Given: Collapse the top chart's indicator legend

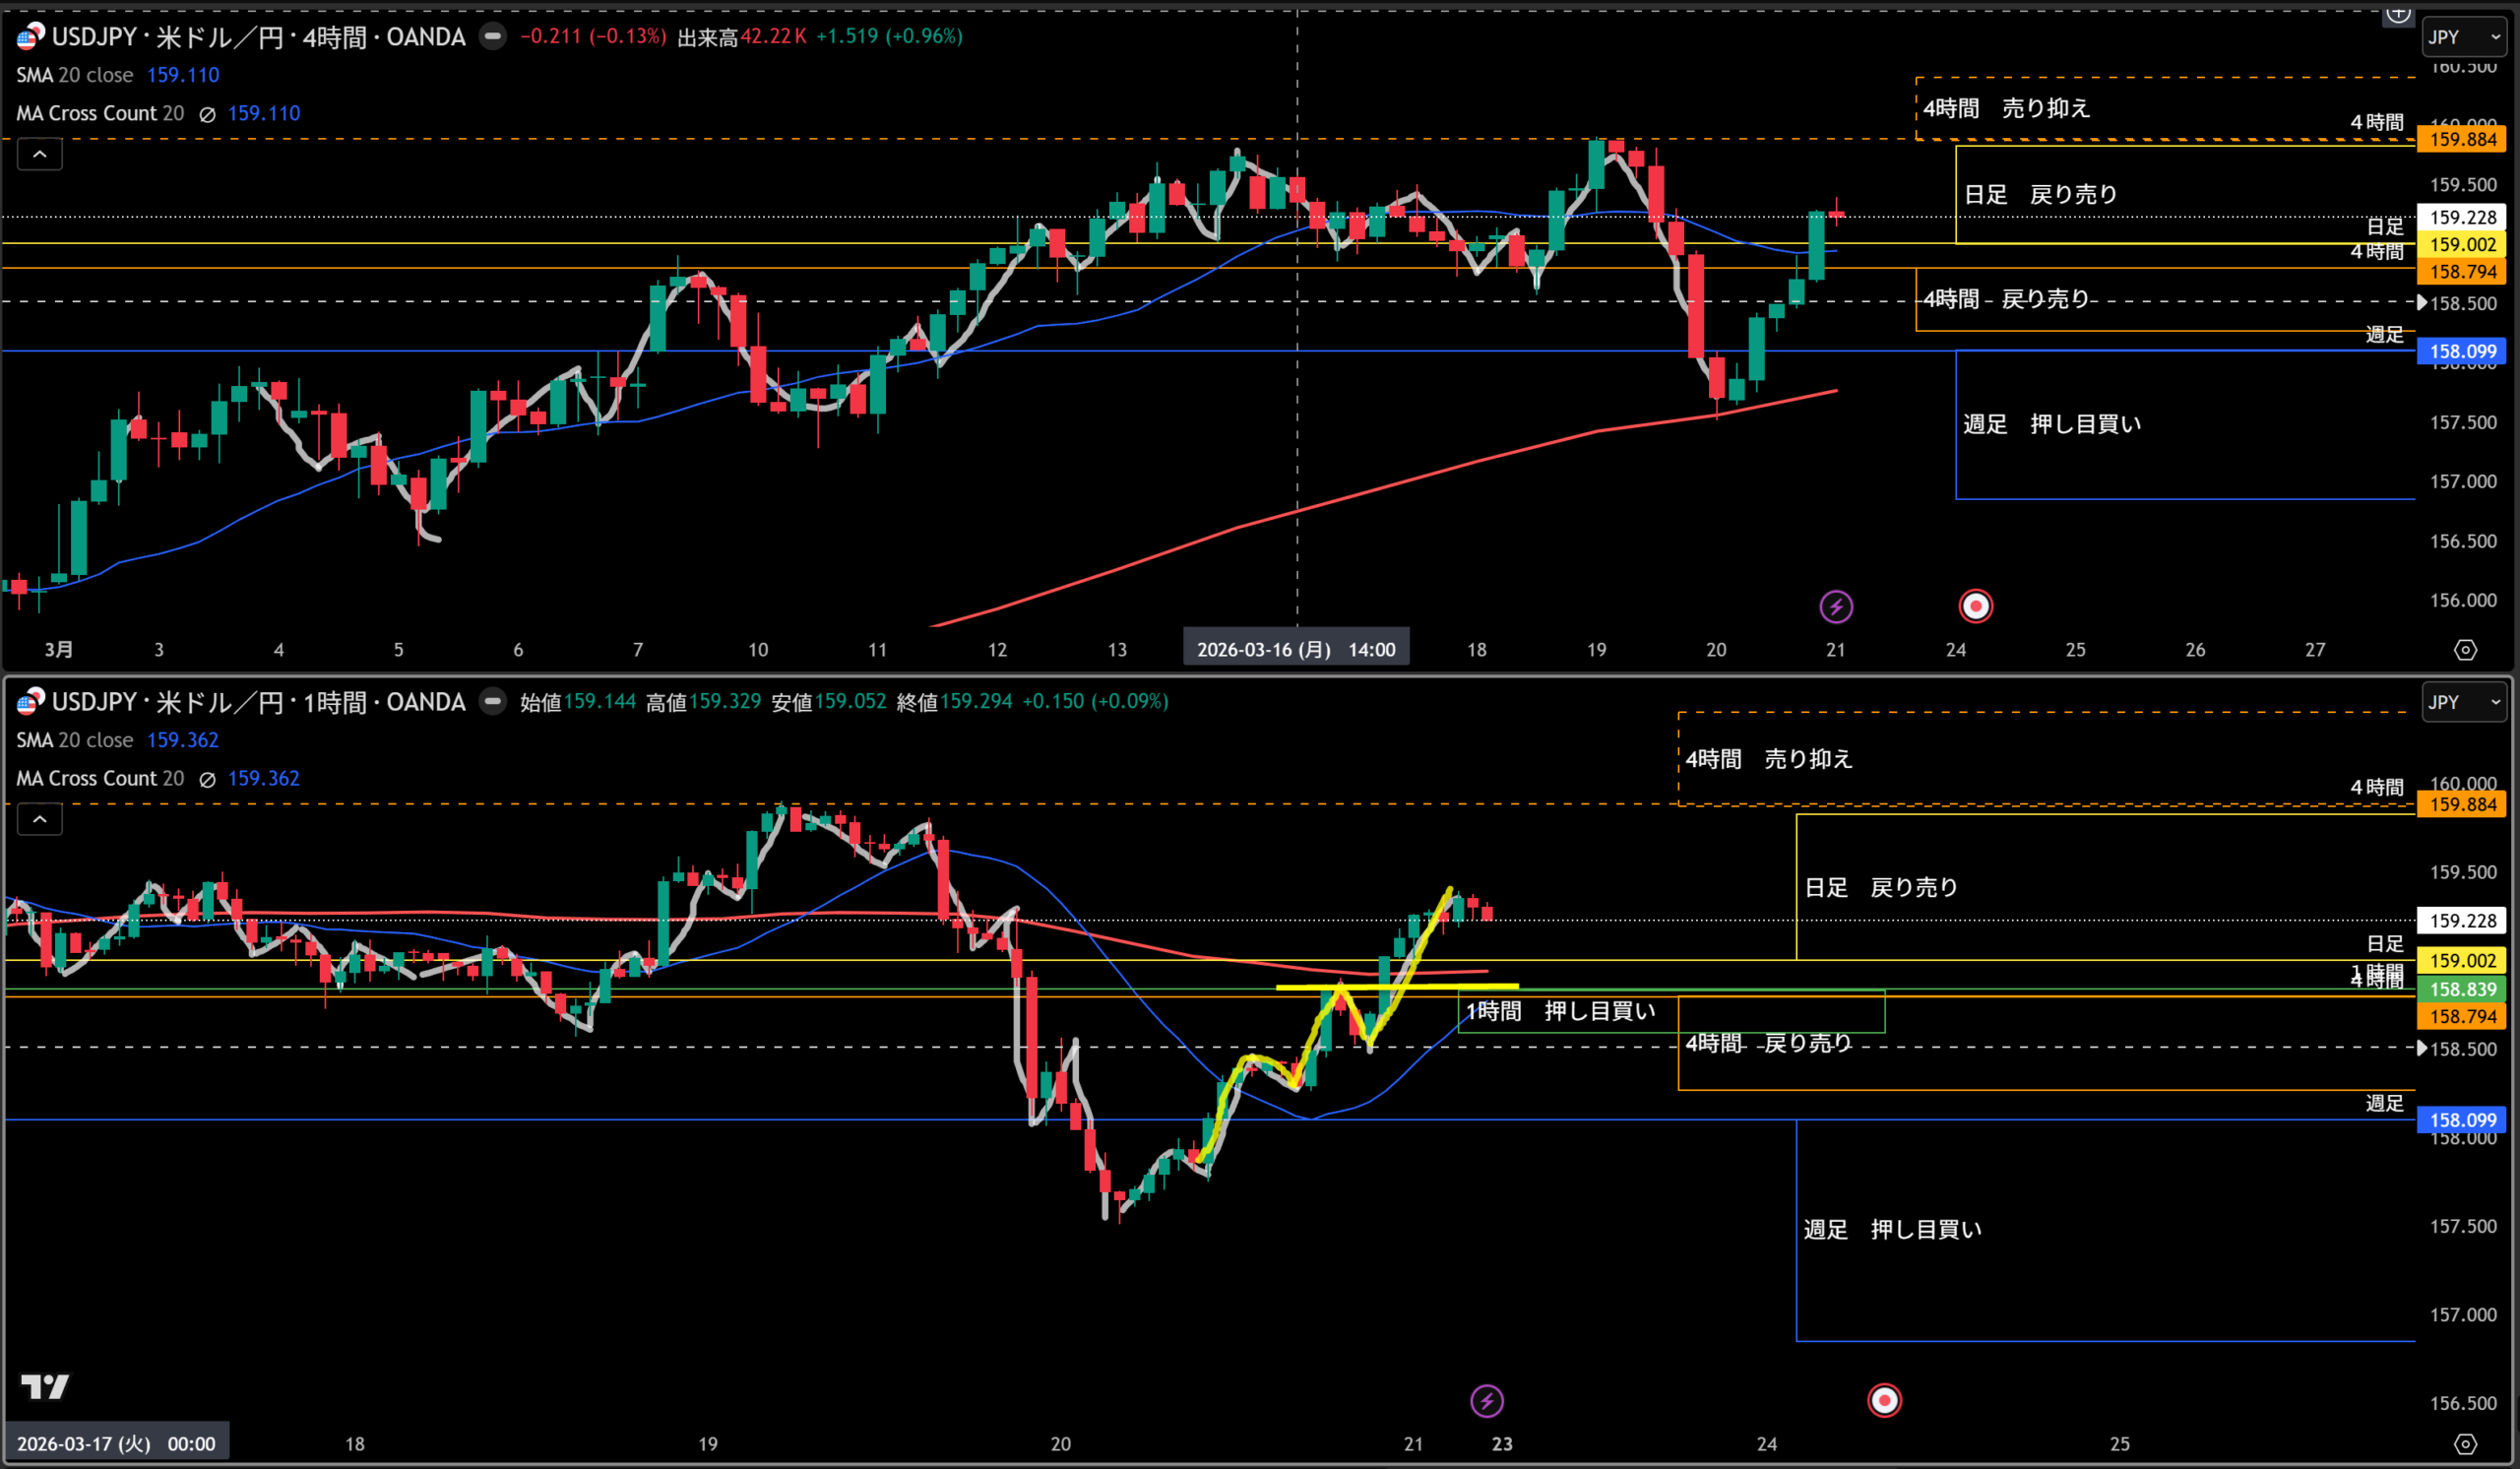Looking at the screenshot, I should (40, 154).
